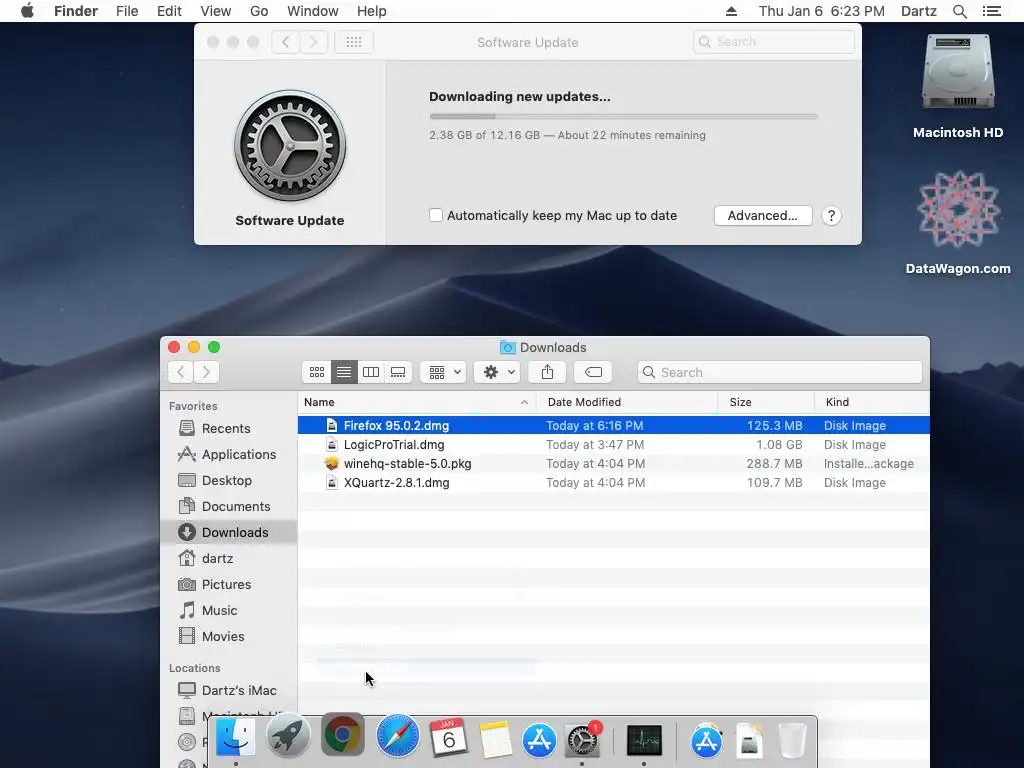Viewport: 1024px width, 768px height.
Task: Sort by Size column header
Action: [x=766, y=402]
